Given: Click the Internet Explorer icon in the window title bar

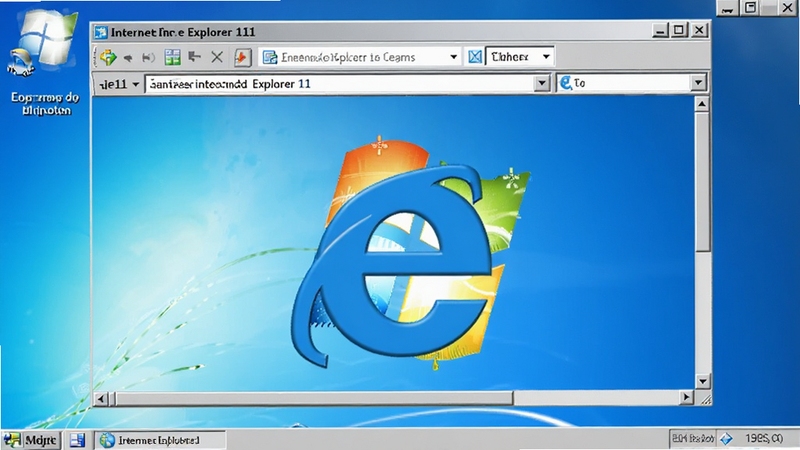Looking at the screenshot, I should pyautogui.click(x=101, y=32).
